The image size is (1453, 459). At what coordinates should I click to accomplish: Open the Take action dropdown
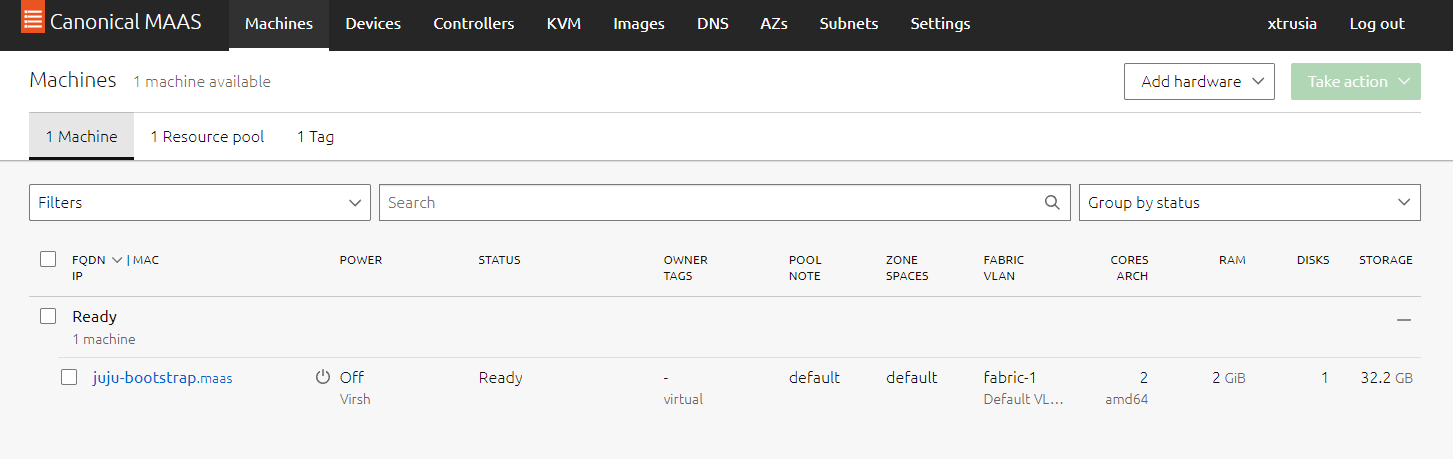click(1355, 82)
